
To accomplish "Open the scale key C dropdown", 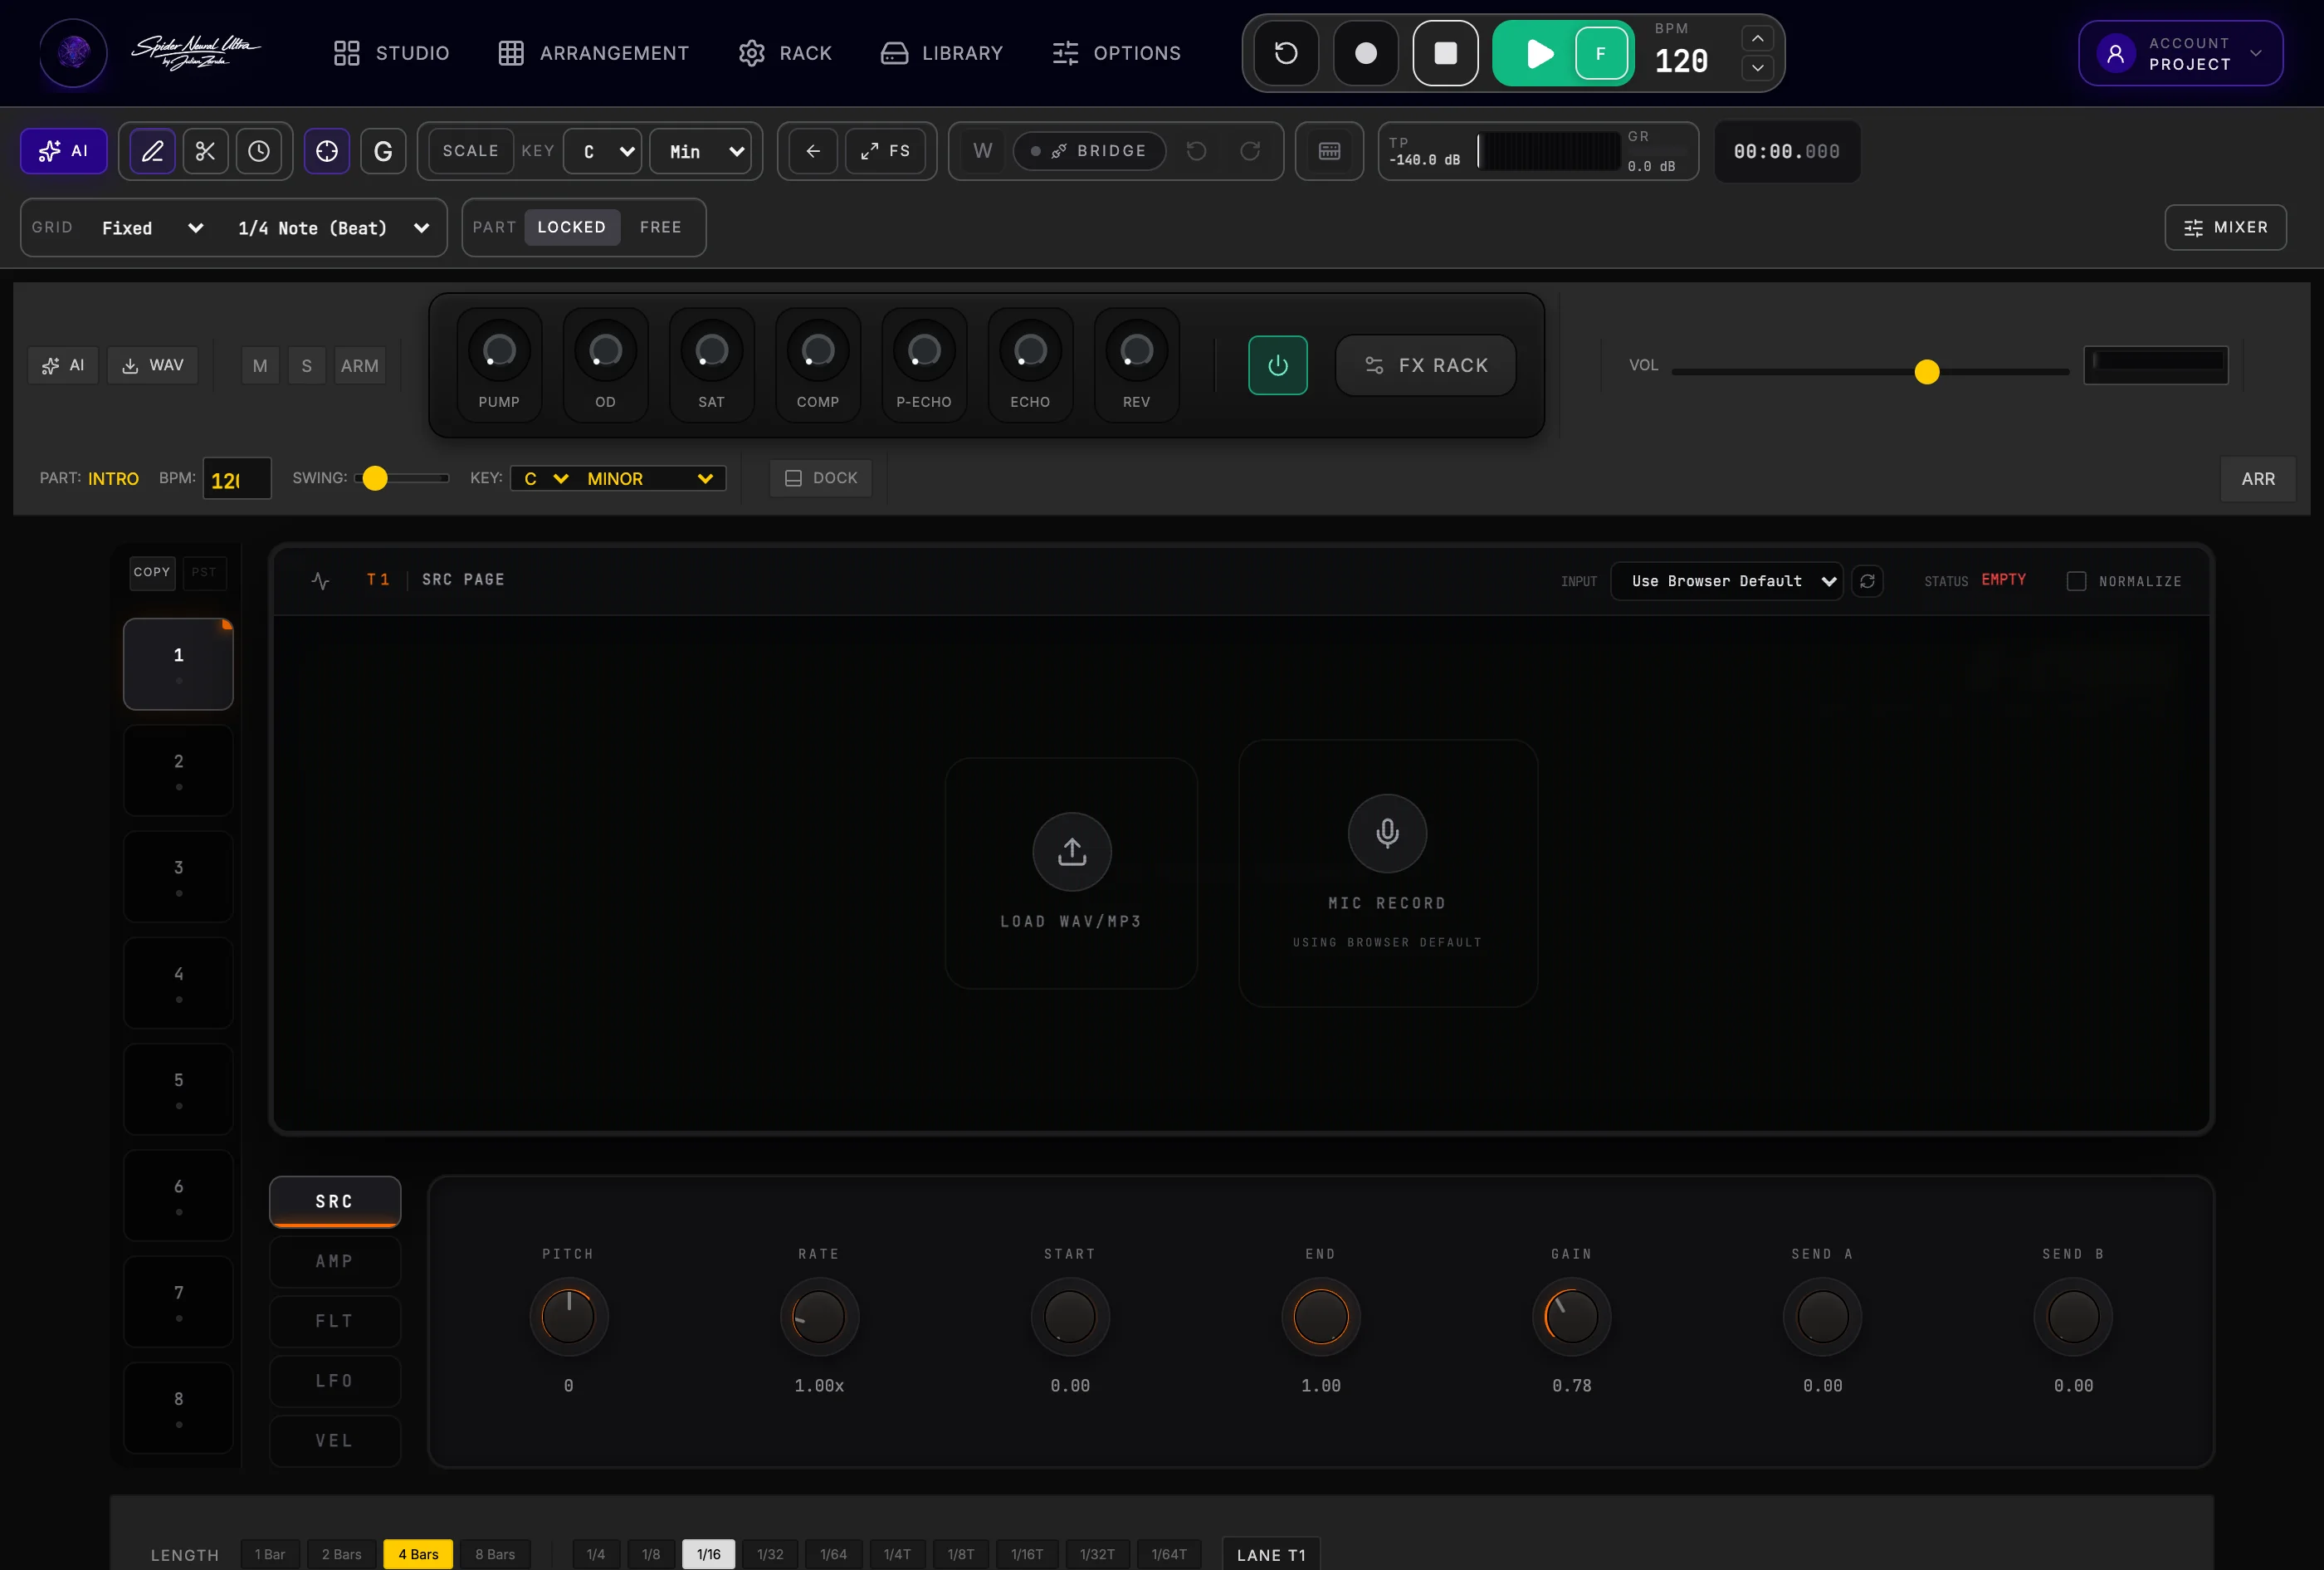I will [x=603, y=152].
